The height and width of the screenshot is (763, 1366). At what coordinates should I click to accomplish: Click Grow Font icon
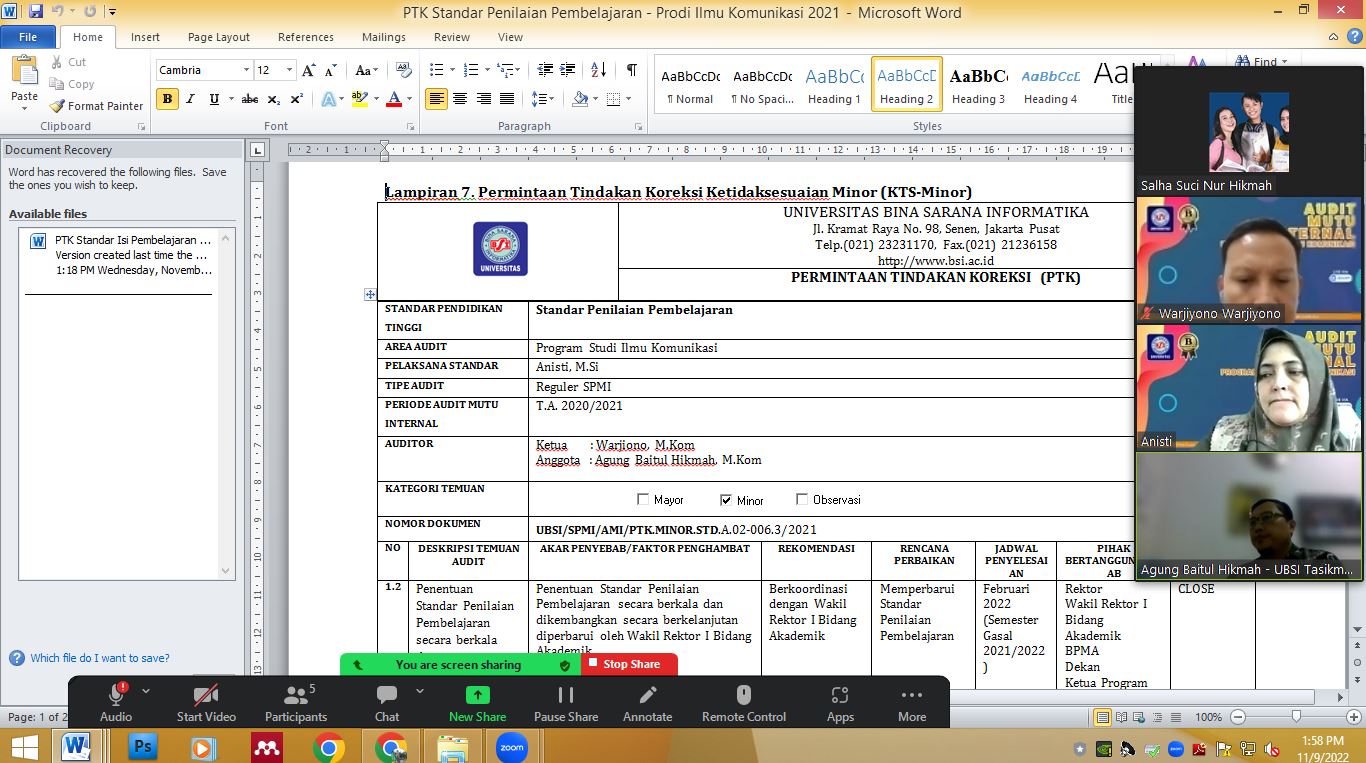coord(309,70)
